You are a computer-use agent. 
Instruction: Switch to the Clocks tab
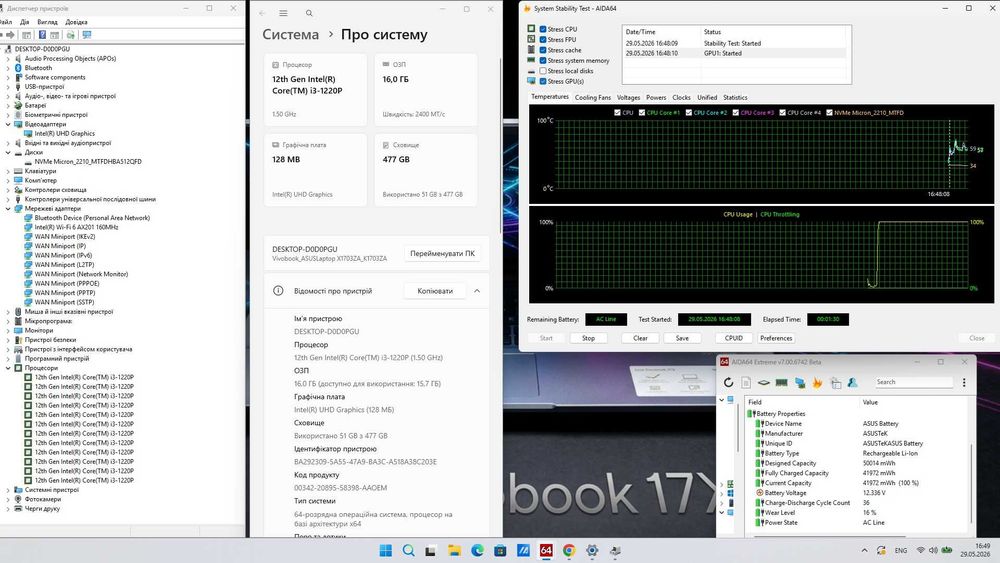tap(681, 98)
